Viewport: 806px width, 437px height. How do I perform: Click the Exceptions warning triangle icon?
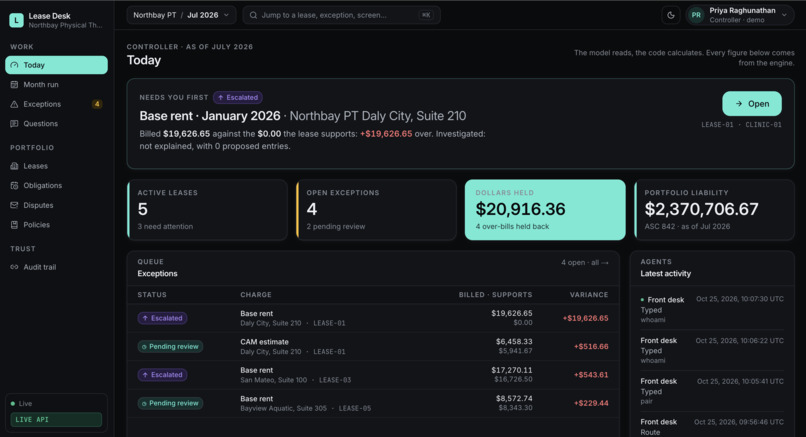coord(14,104)
